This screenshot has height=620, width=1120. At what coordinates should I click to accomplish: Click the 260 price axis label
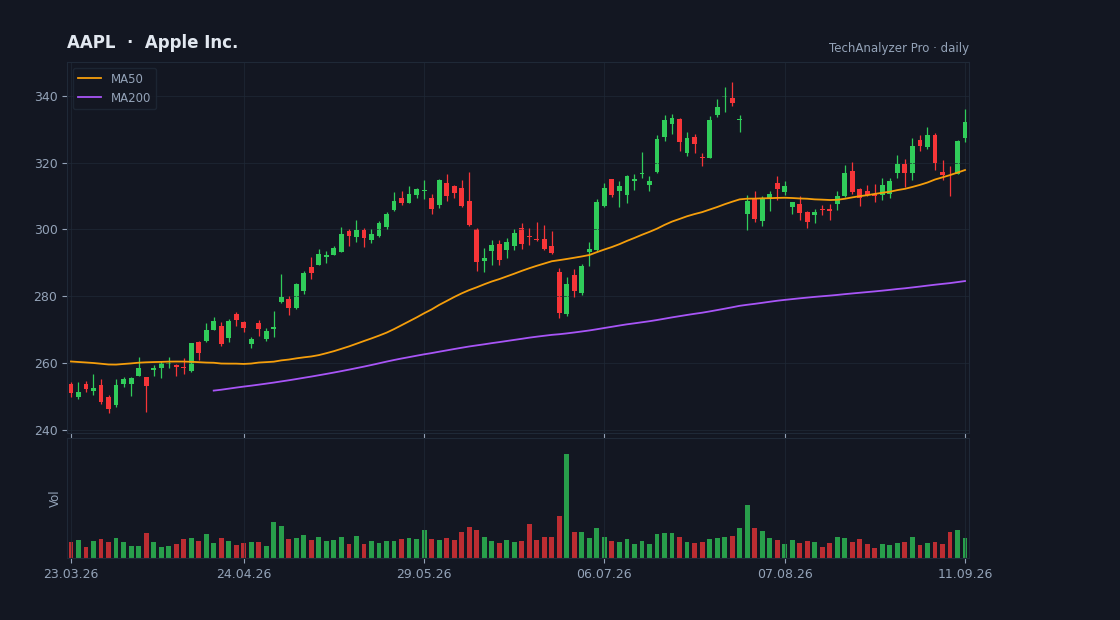pyautogui.click(x=46, y=364)
